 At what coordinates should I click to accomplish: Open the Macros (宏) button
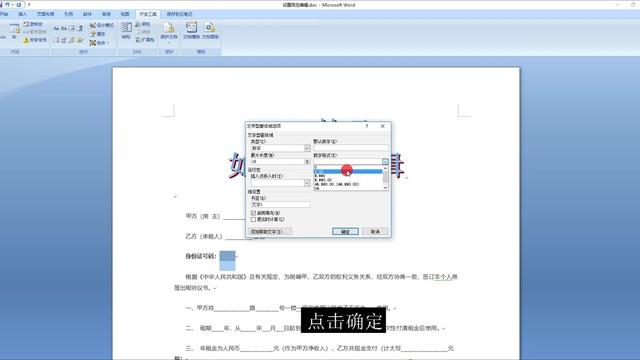coord(14,32)
